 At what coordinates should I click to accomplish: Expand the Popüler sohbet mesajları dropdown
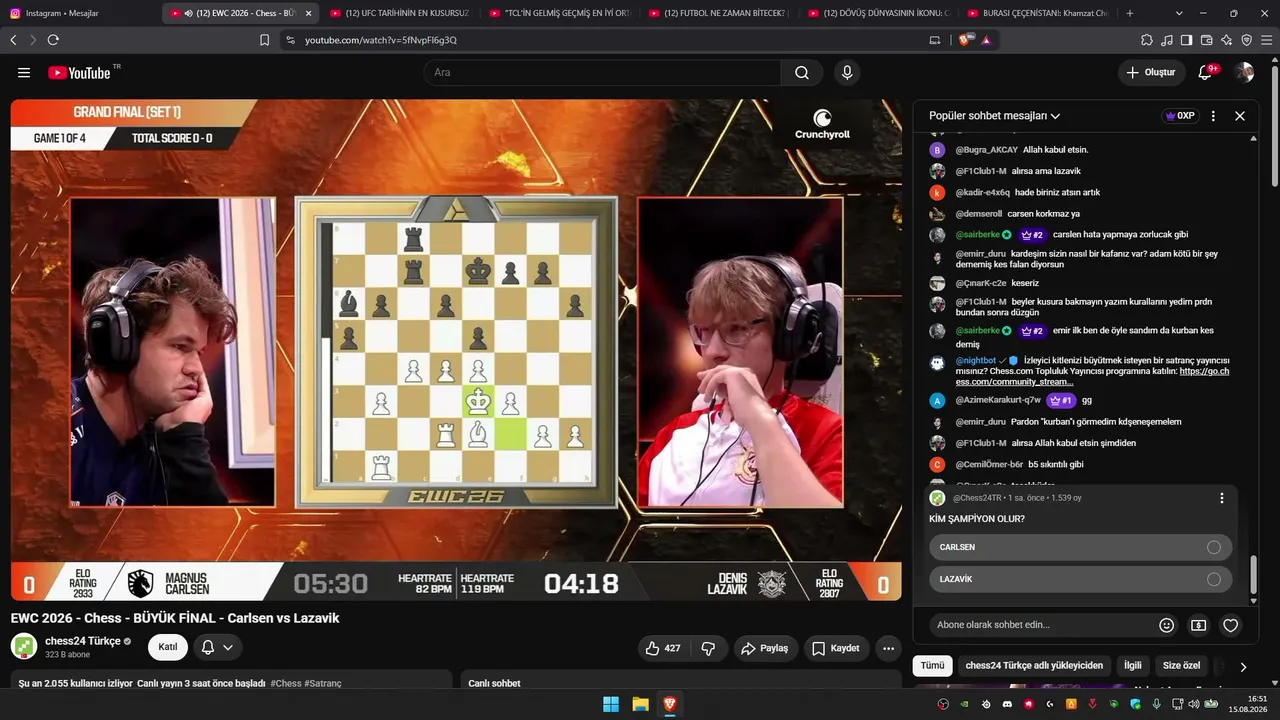coord(995,116)
